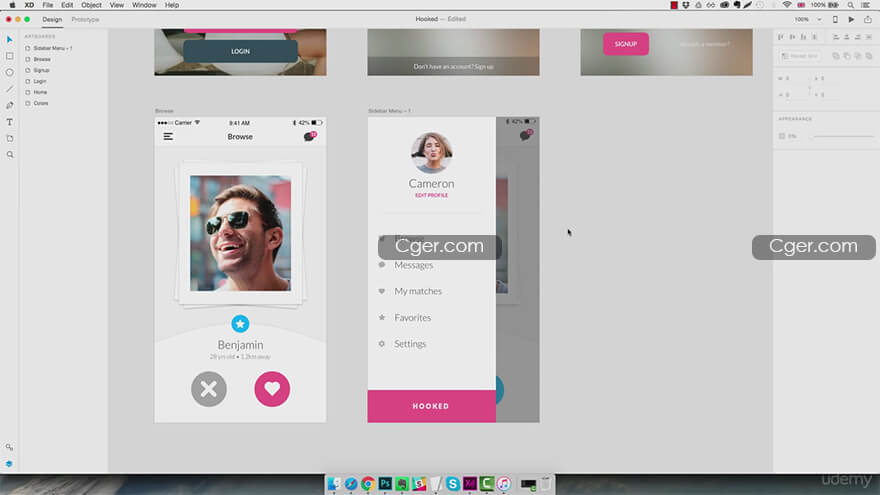Image resolution: width=880 pixels, height=495 pixels.
Task: Select the Zoom tool in toolbar
Action: [x=10, y=154]
